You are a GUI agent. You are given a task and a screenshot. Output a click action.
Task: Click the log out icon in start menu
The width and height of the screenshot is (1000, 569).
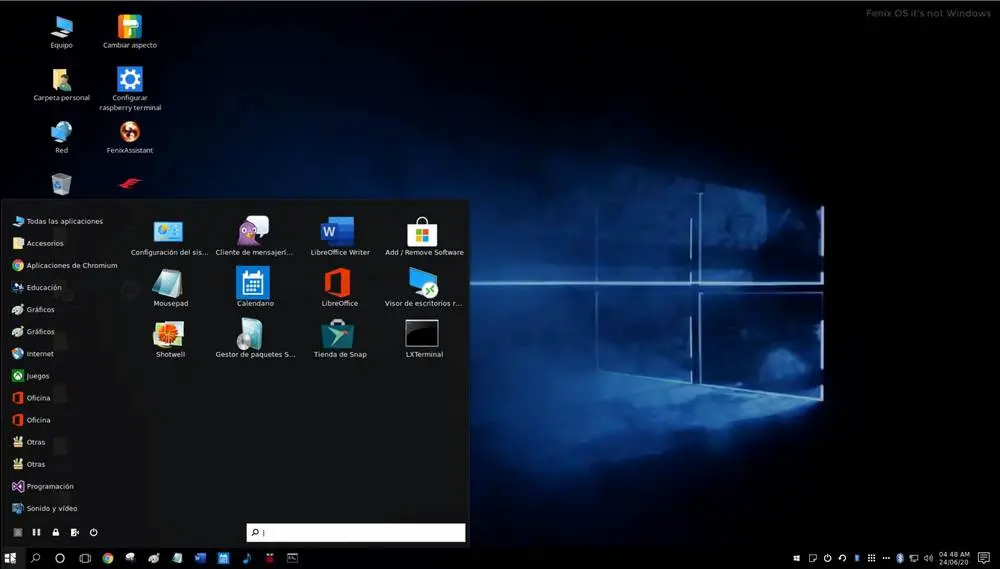75,532
